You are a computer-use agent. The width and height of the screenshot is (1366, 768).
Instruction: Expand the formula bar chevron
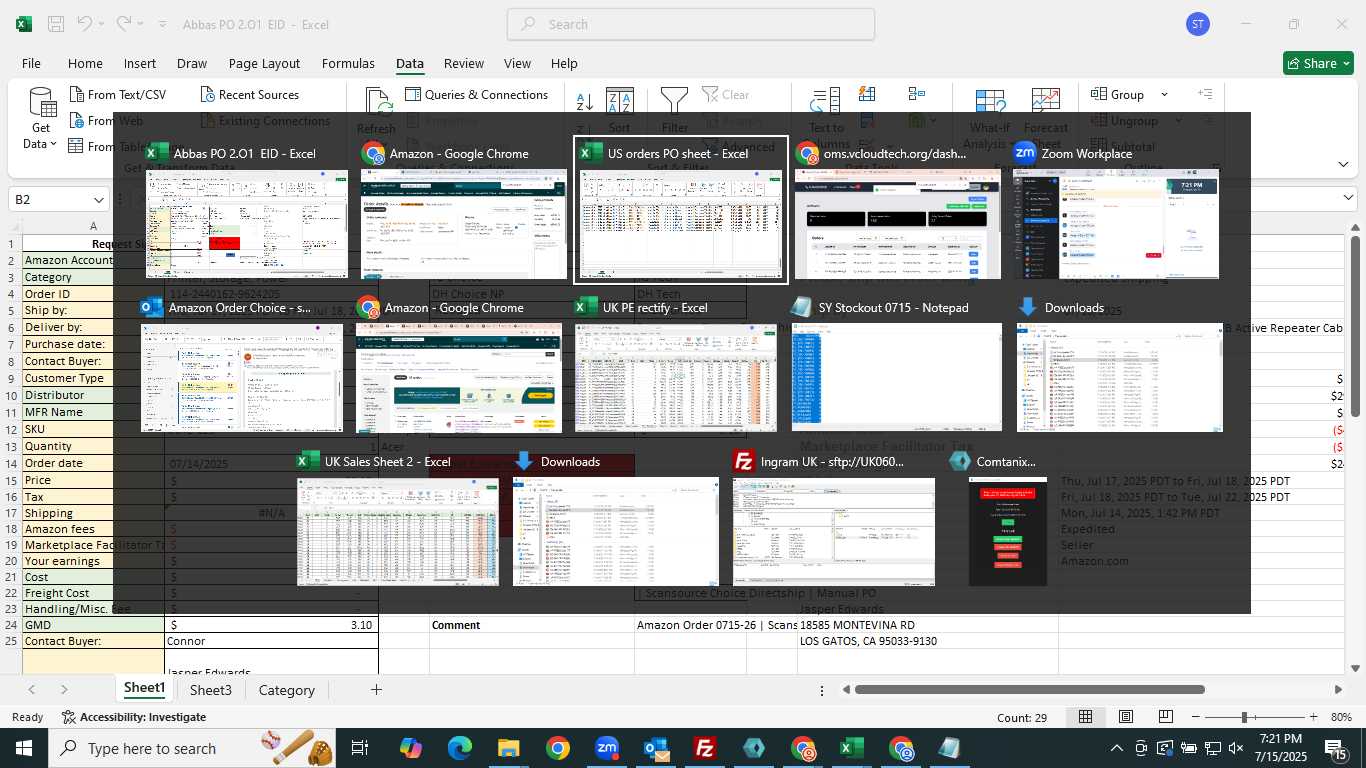(x=1348, y=198)
